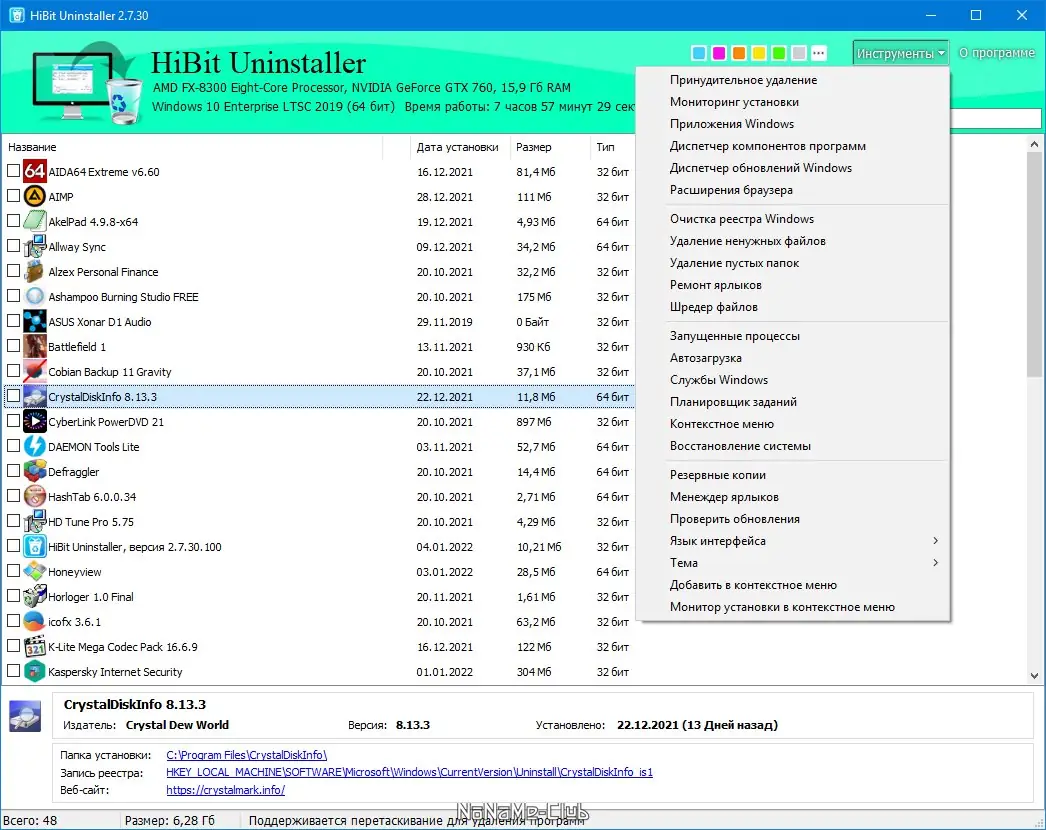Pick the yellow color theme swatch
Viewport: 1046px width, 830px height.
coord(759,53)
